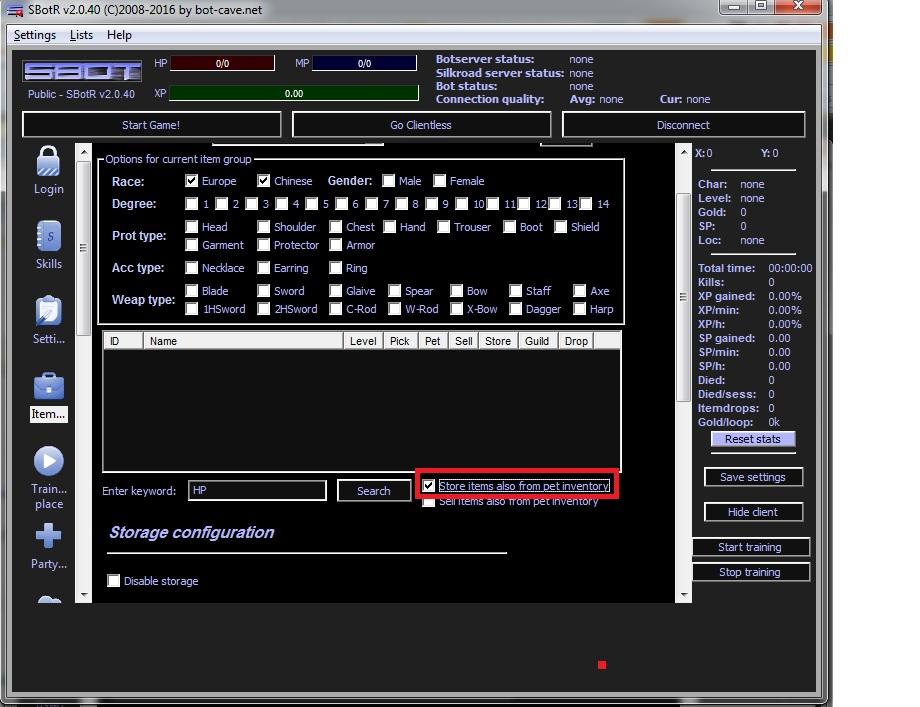920x707 pixels.
Task: Open the Party plus sidebar icon
Action: (x=49, y=536)
